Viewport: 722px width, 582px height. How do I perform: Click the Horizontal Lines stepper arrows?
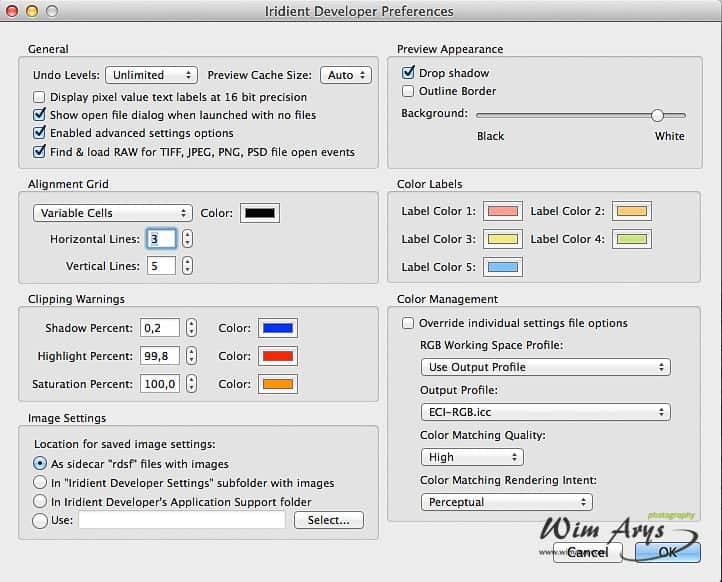click(x=187, y=239)
